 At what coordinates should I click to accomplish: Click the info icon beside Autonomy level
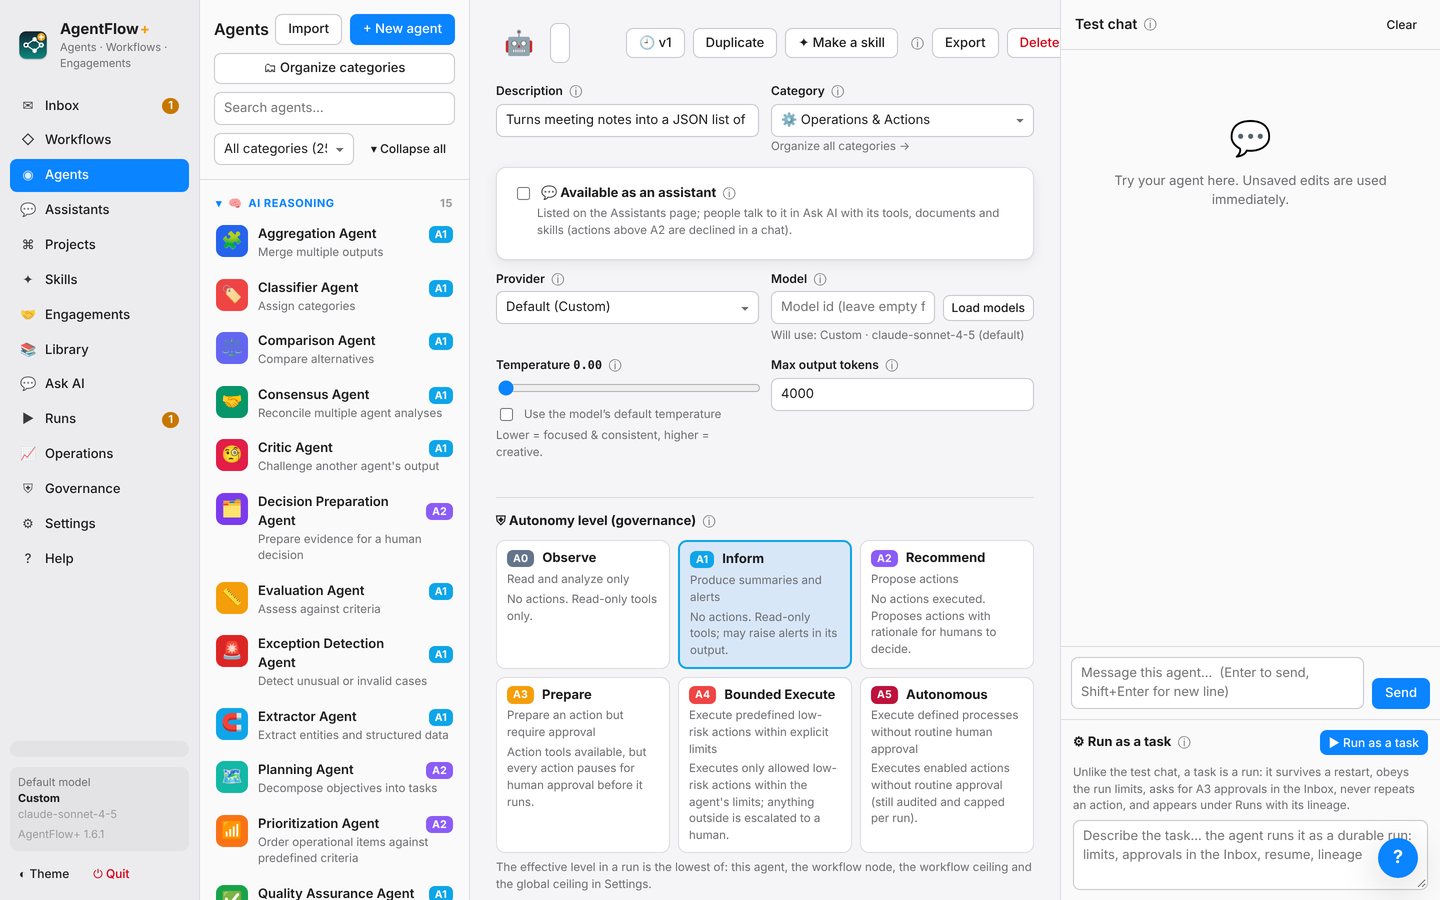[709, 521]
